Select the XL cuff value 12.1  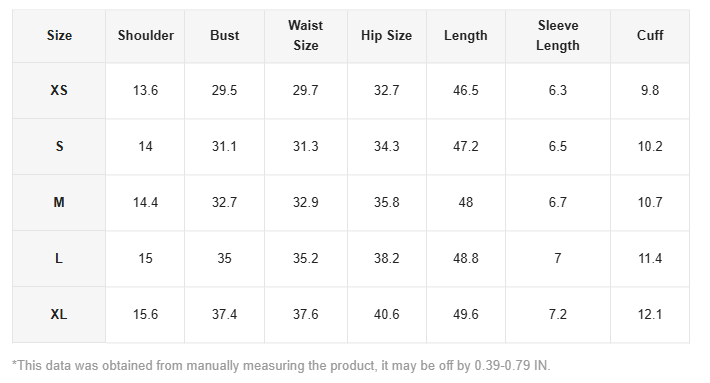(650, 314)
